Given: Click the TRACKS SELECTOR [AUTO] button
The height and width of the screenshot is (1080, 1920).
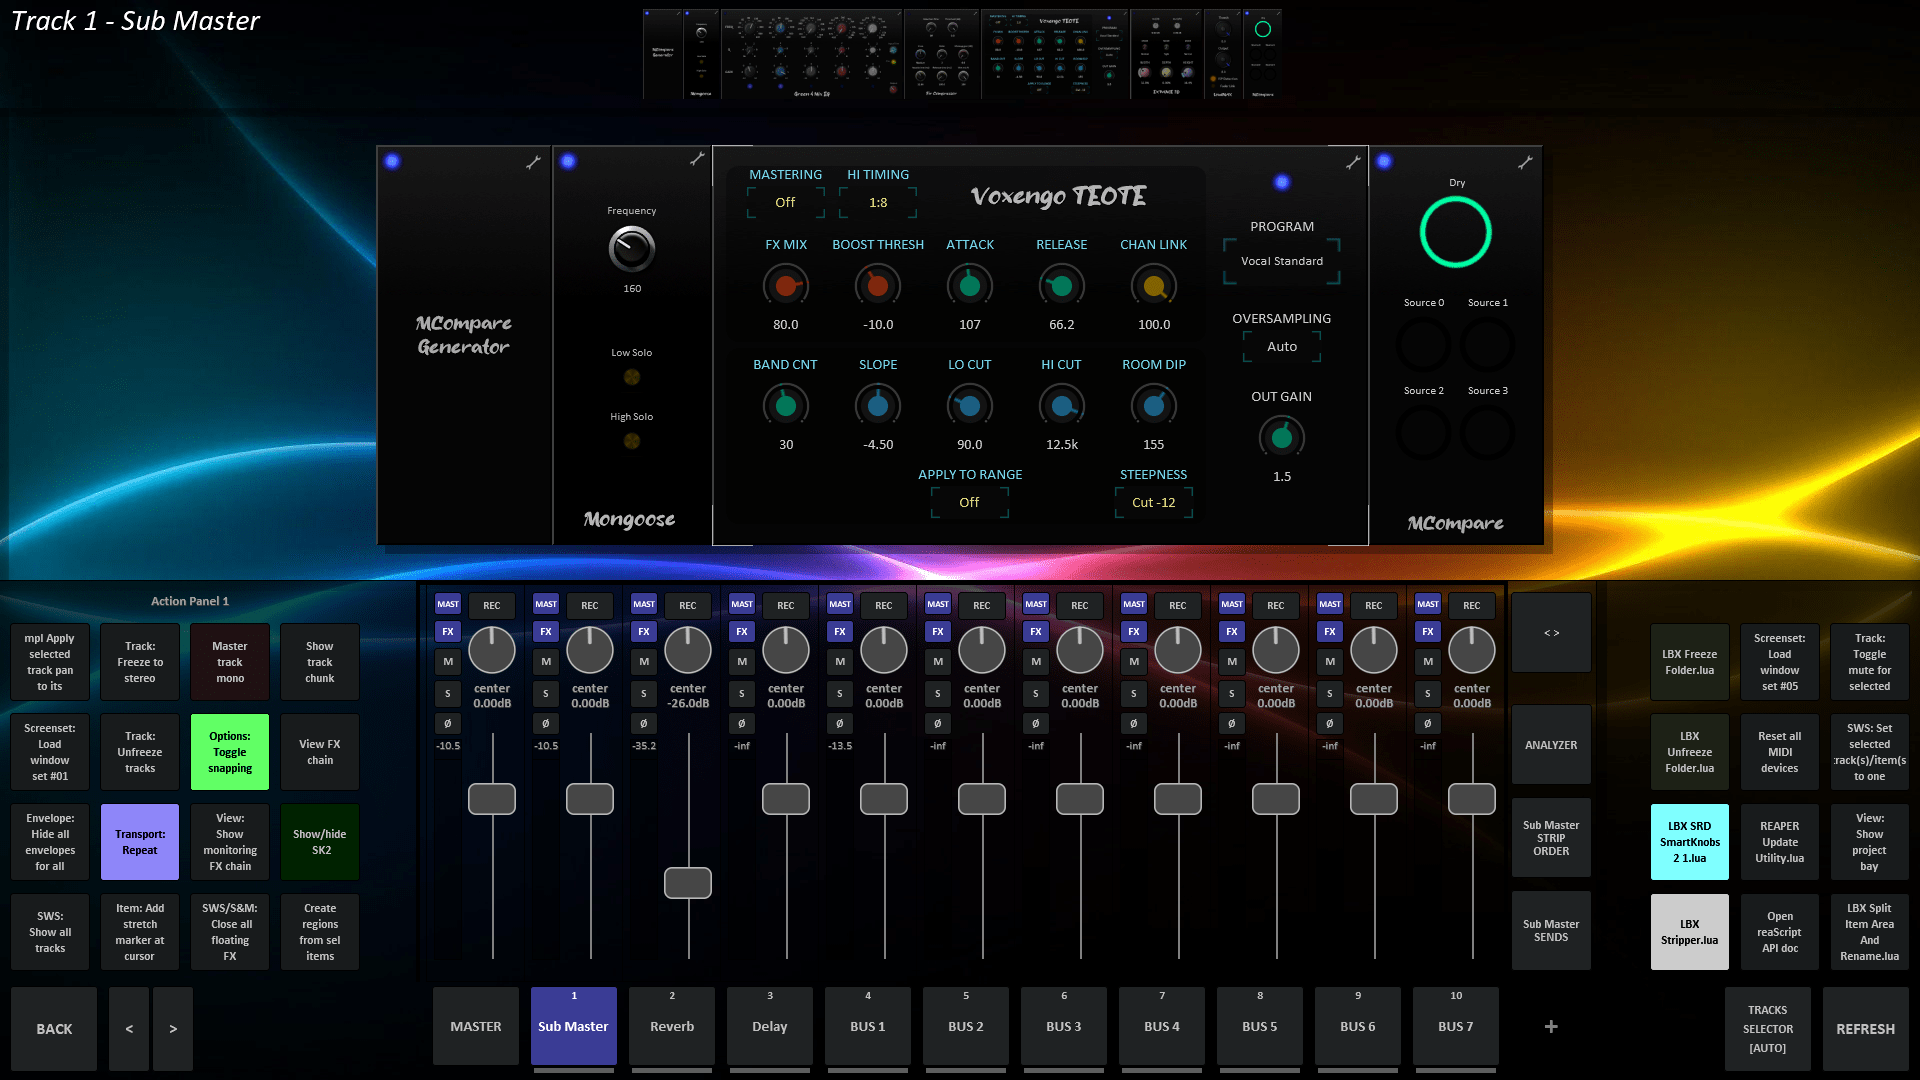Looking at the screenshot, I should tap(1768, 1029).
